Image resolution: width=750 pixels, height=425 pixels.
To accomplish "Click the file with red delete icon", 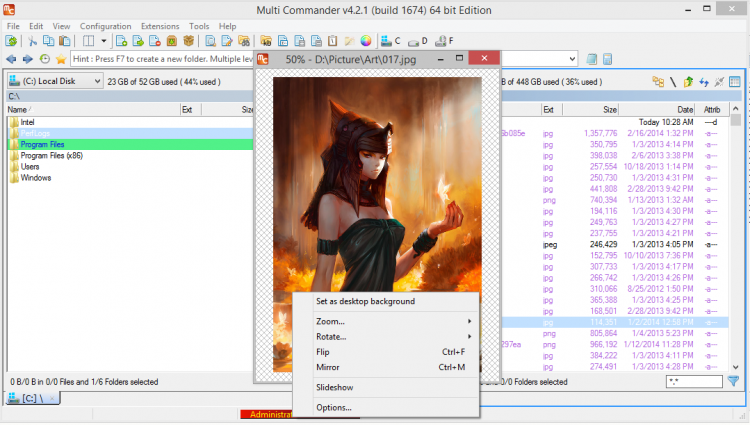I will pos(154,41).
